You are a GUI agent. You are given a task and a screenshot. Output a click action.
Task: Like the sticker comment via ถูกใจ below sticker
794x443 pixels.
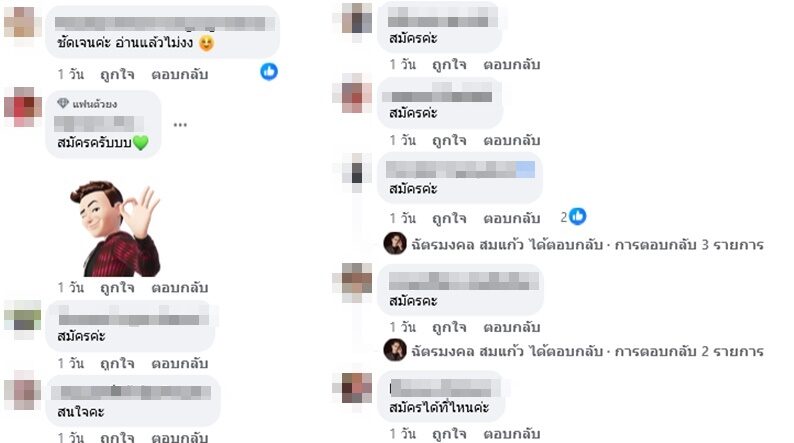[117, 288]
